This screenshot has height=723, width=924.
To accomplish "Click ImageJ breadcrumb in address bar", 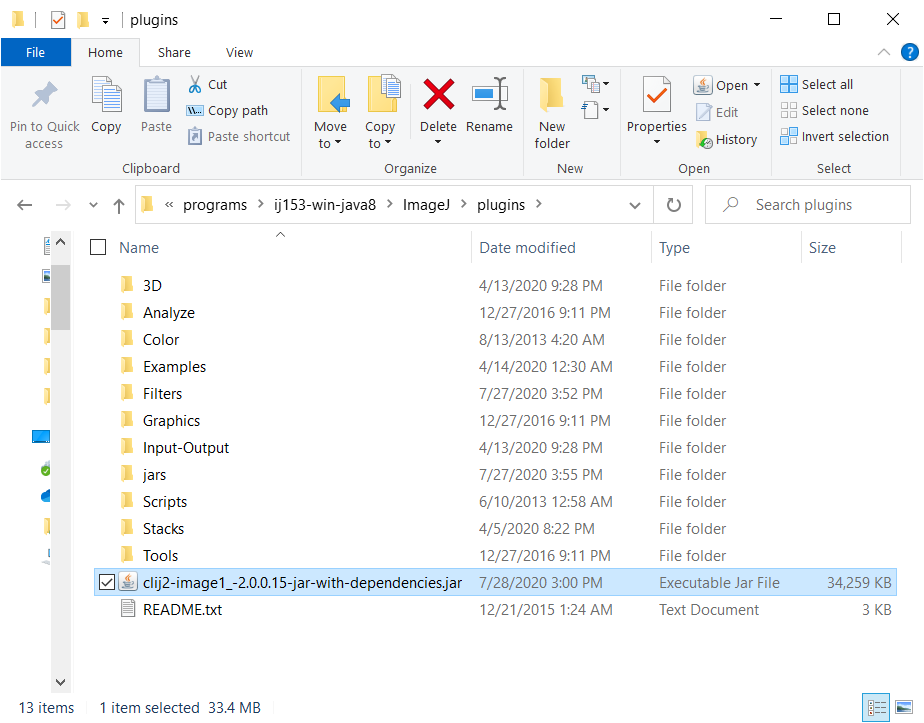I will coord(426,204).
